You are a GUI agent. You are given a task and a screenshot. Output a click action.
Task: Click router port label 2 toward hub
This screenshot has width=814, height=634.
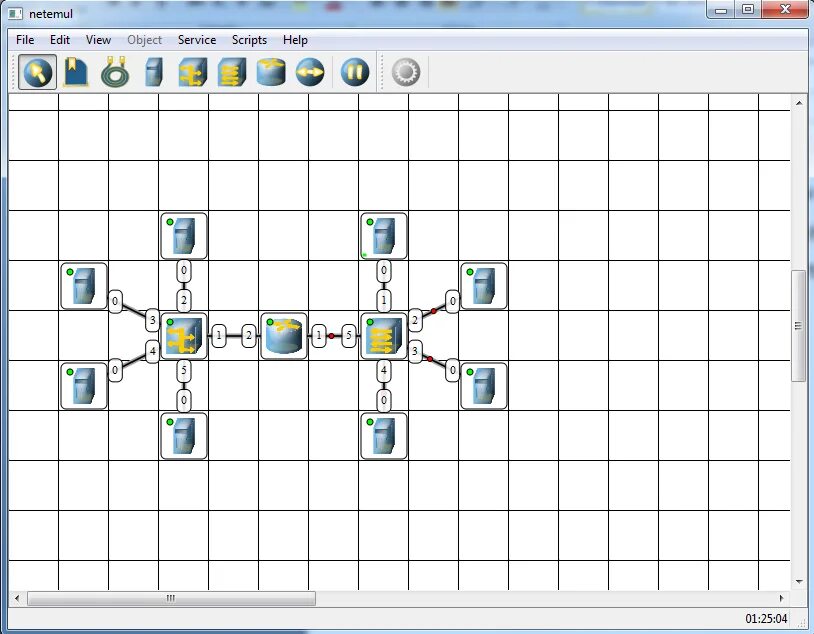click(249, 335)
